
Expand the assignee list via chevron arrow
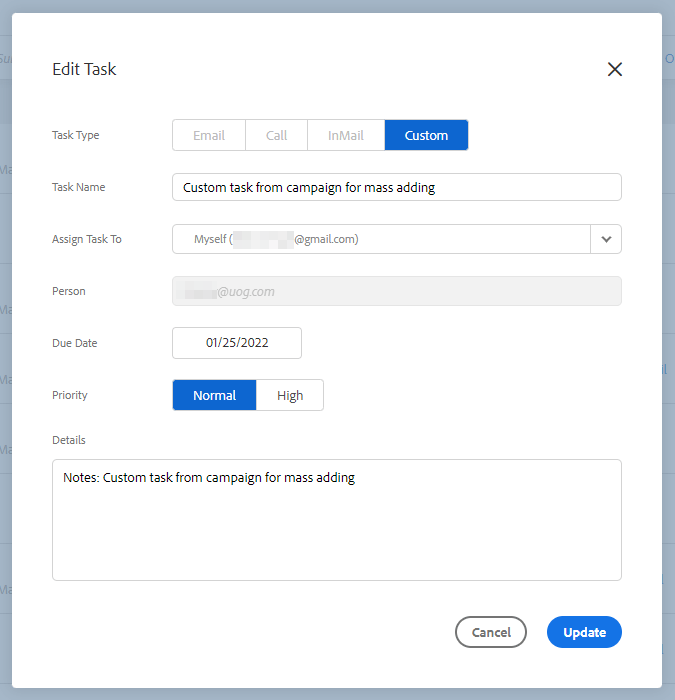pos(606,239)
